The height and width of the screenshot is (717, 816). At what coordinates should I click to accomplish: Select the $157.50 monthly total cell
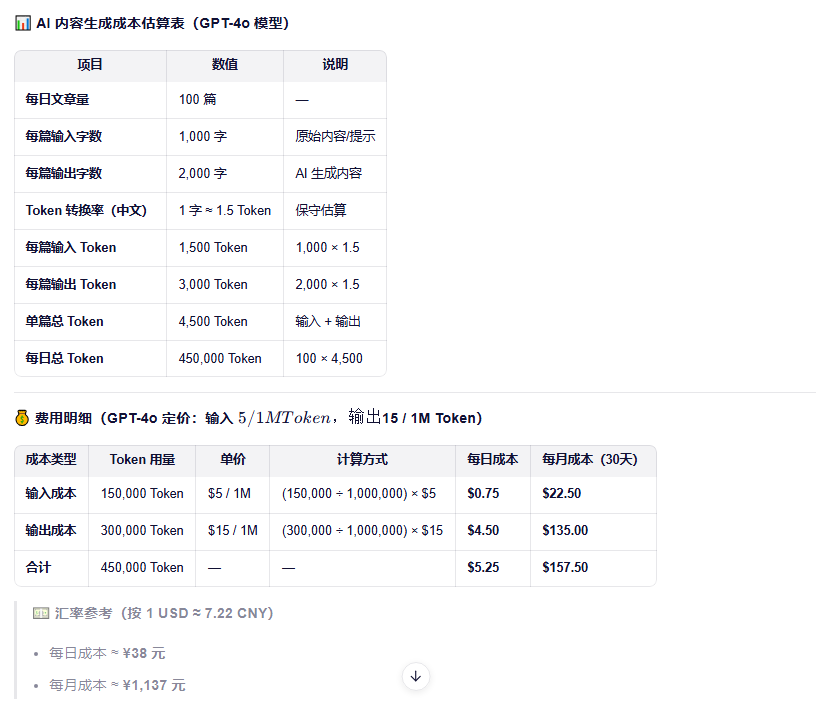click(565, 567)
